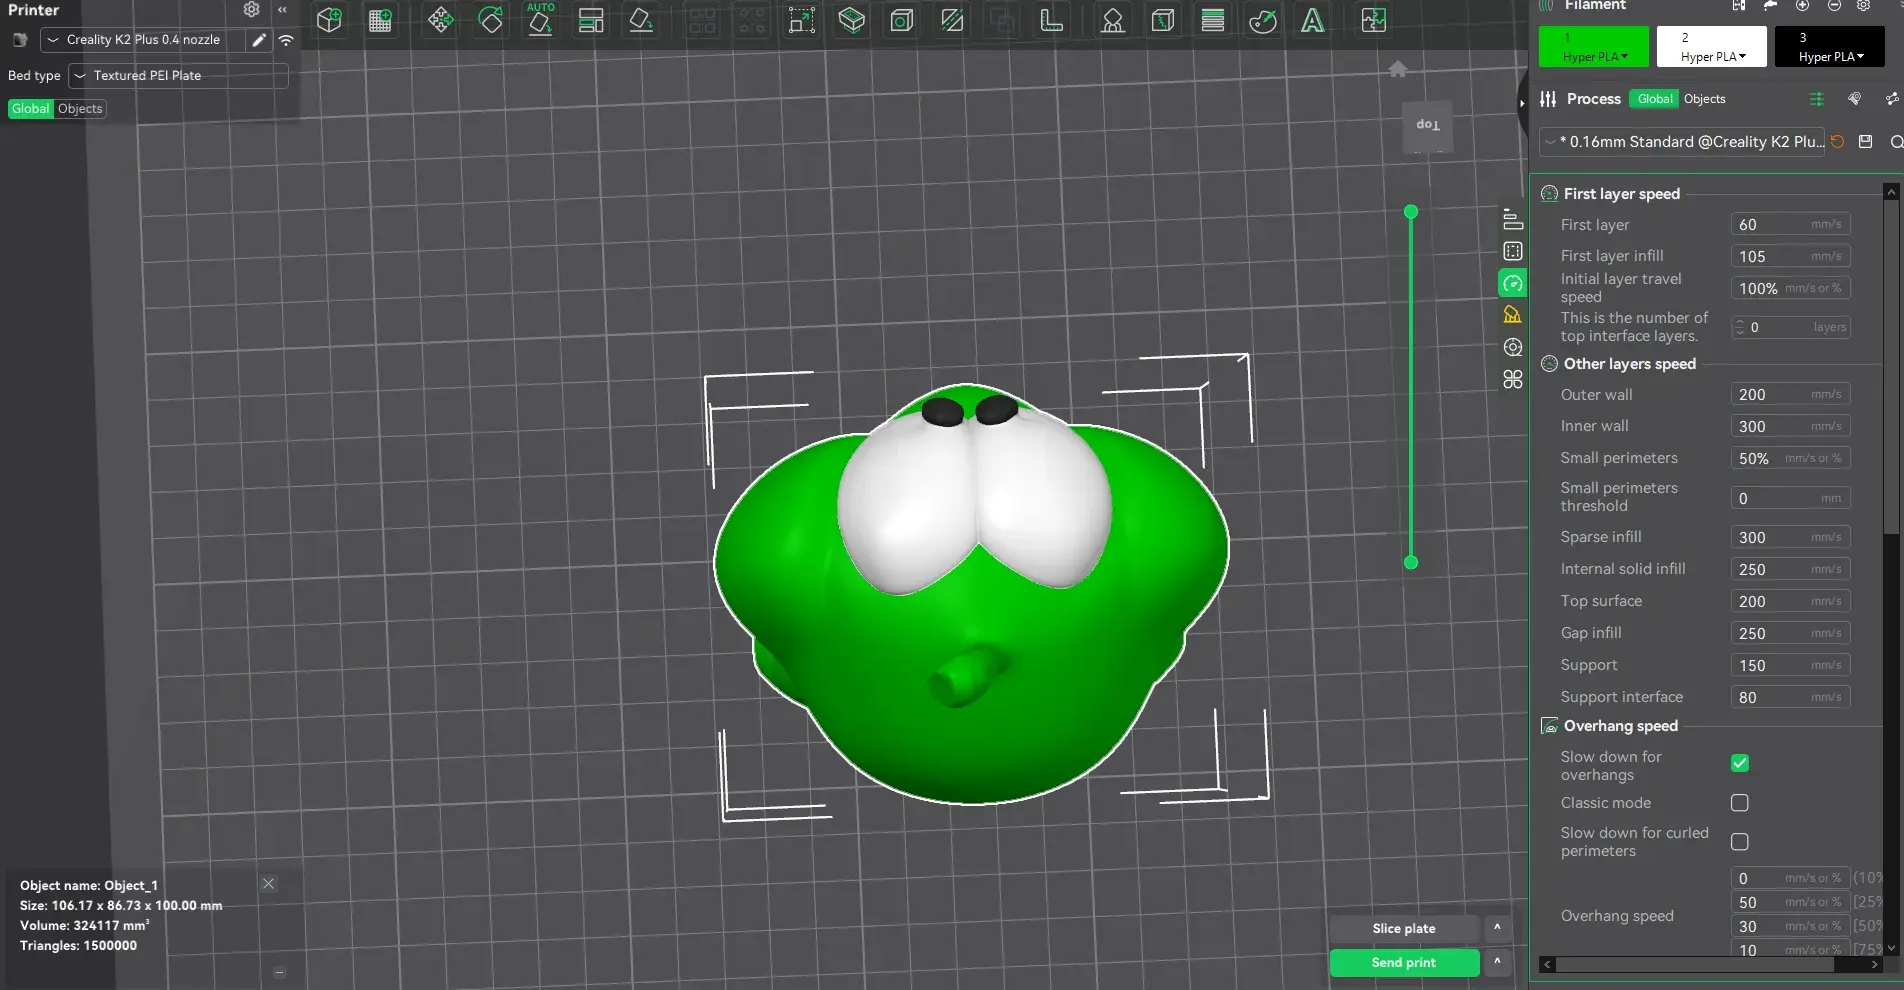The image size is (1904, 990).
Task: Add a filament with plus icon
Action: [1802, 5]
